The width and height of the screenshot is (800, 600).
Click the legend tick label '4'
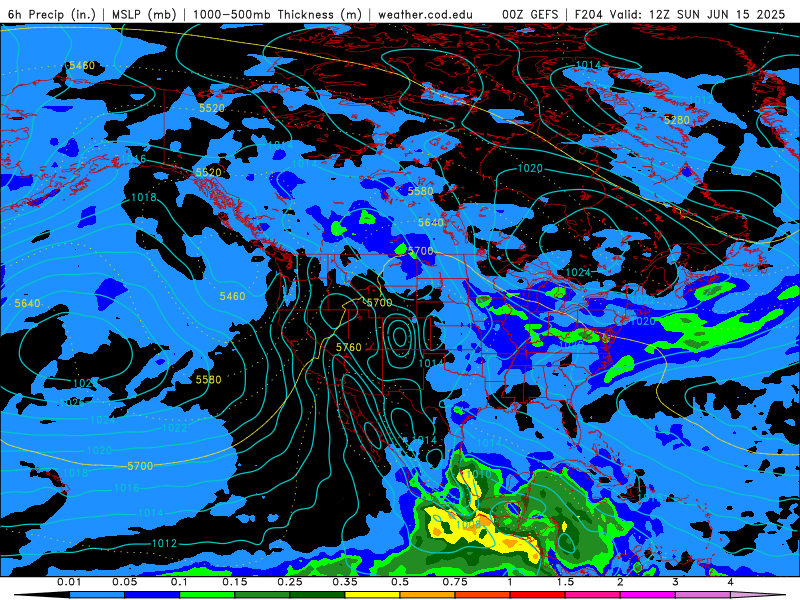731,582
